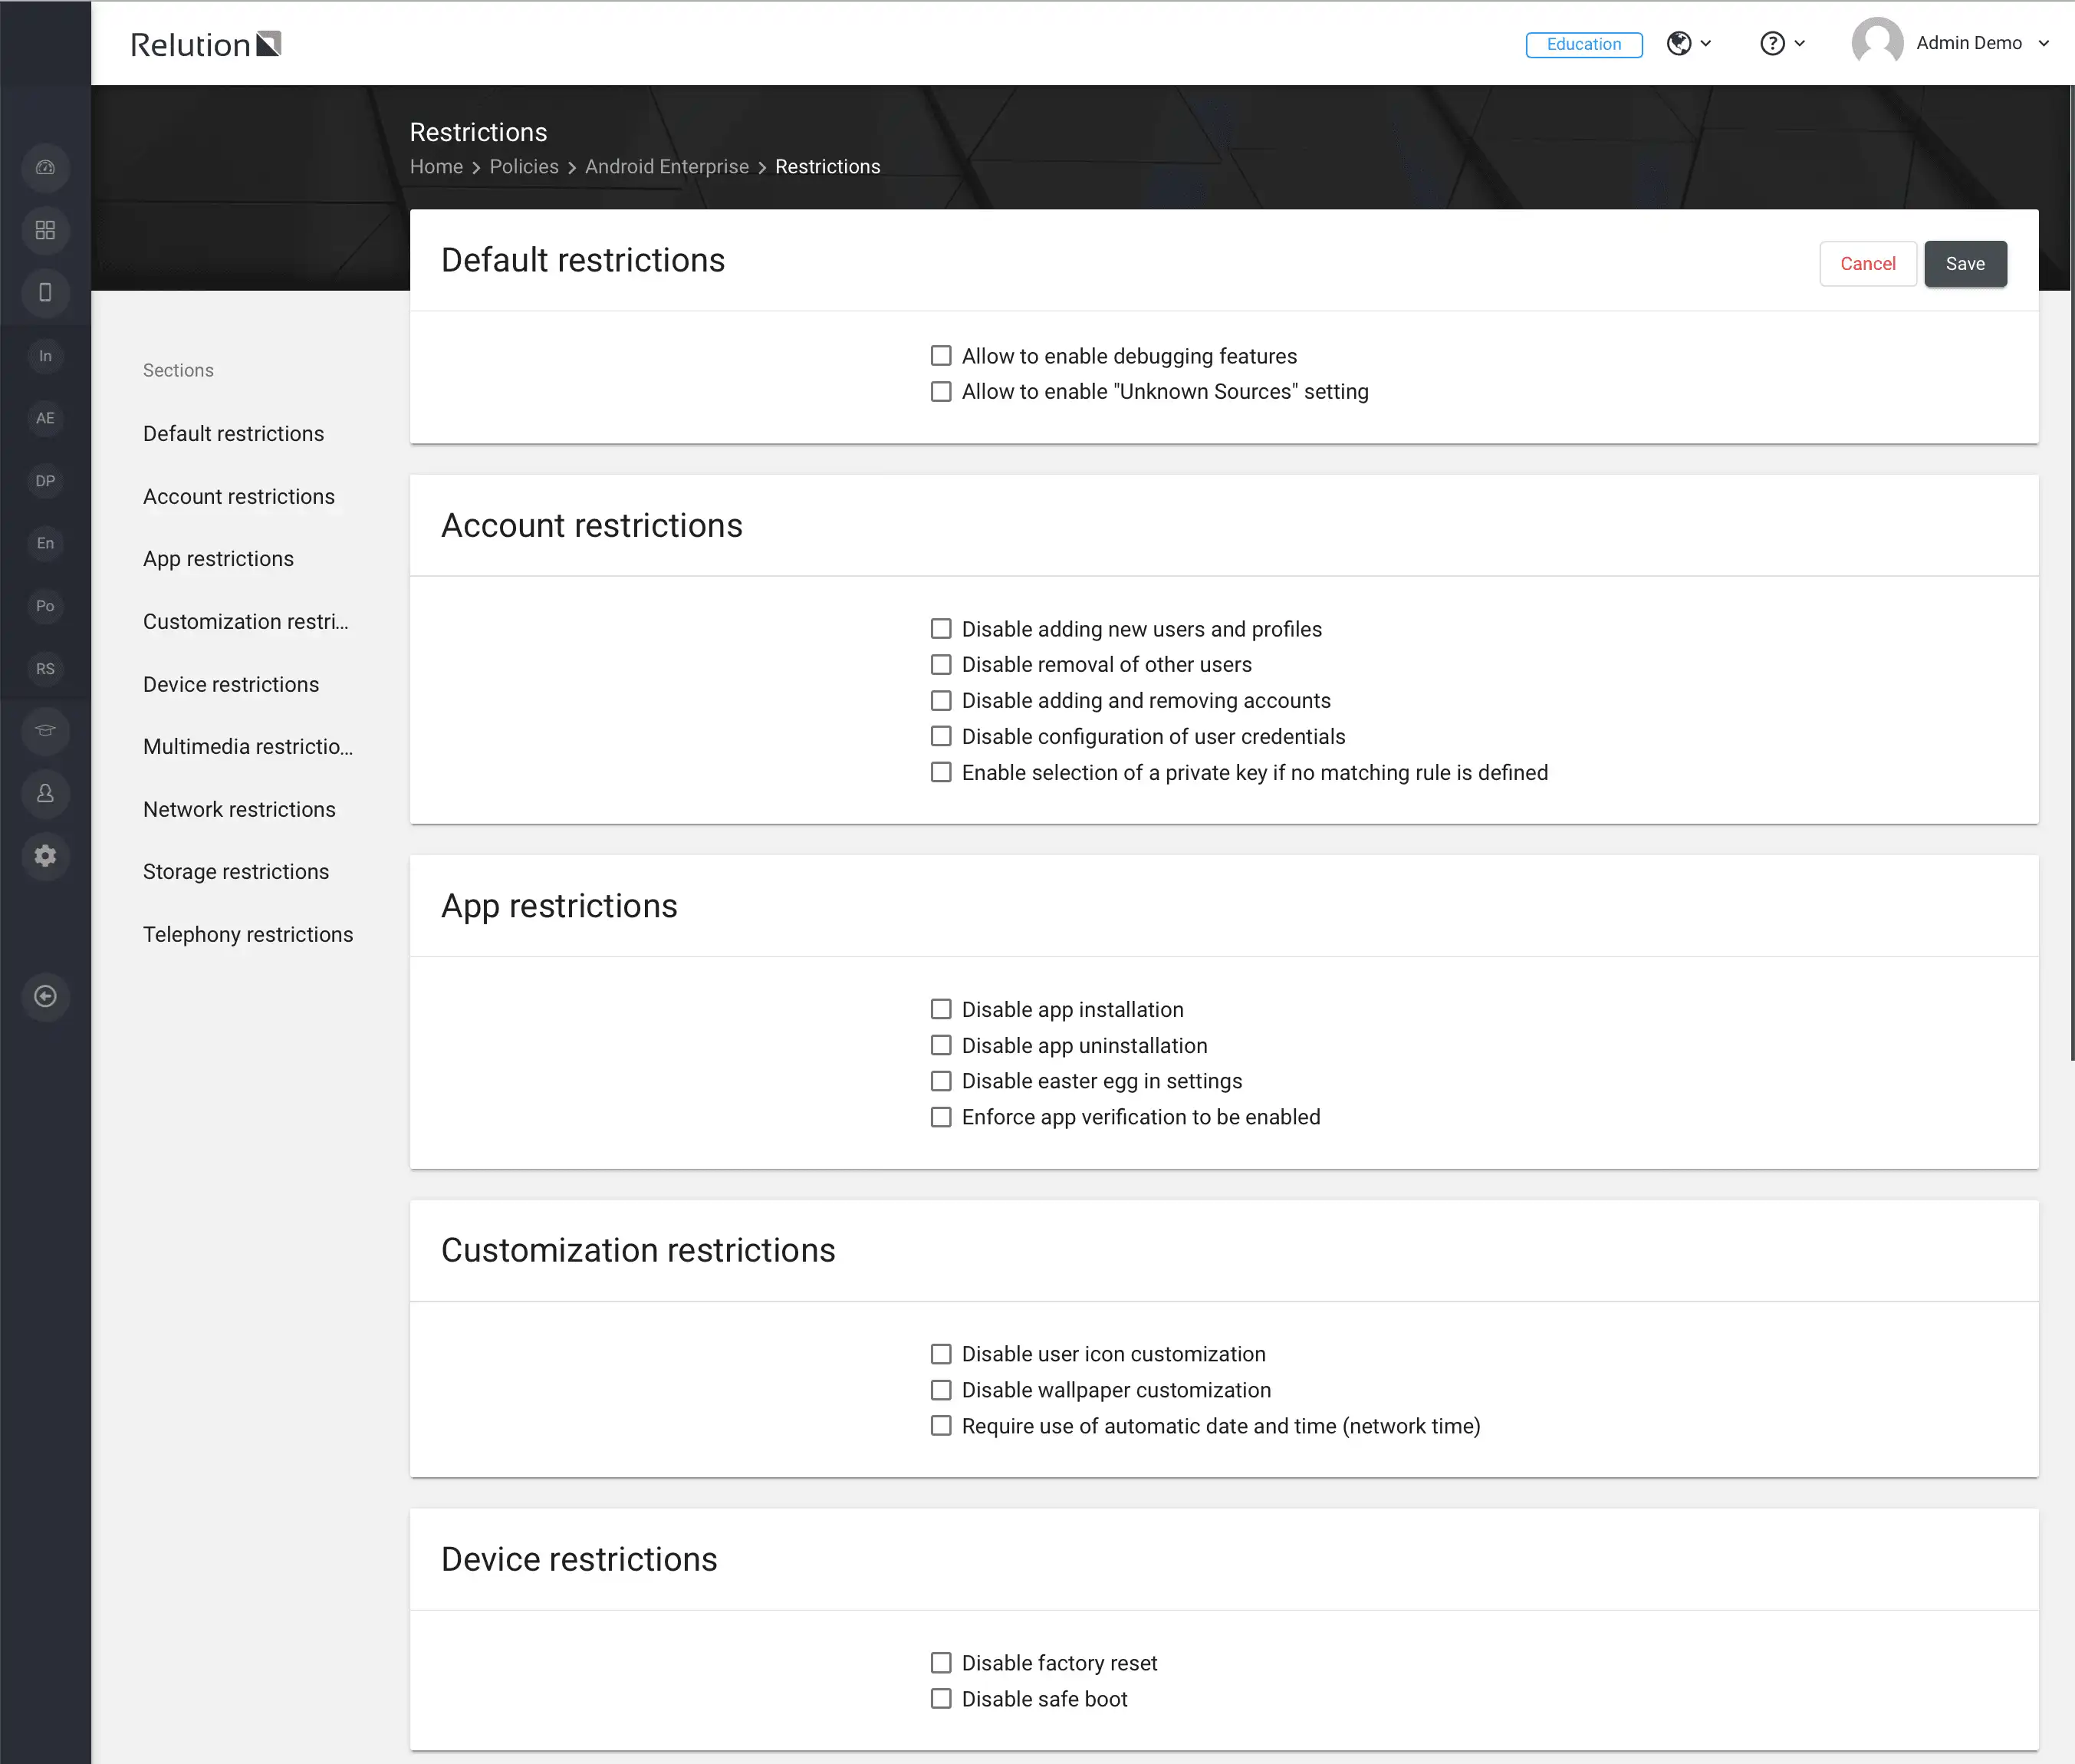This screenshot has width=2075, height=1764.
Task: Open the Home breadcrumb link
Action: coord(436,167)
